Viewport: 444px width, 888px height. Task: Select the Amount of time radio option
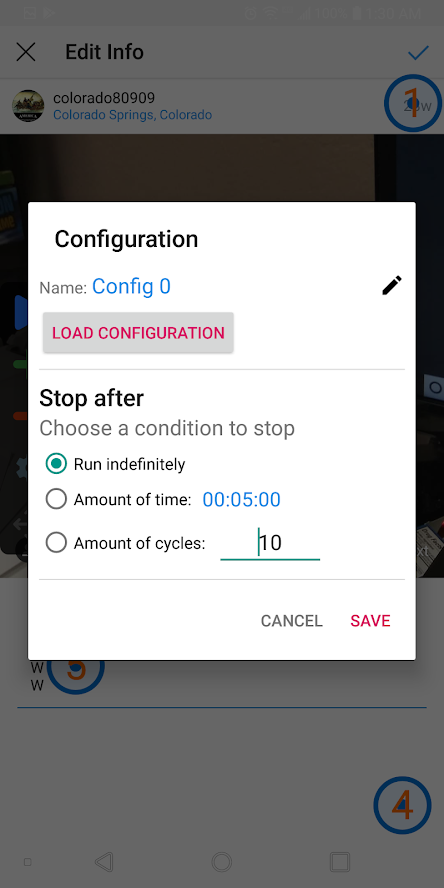tap(56, 500)
